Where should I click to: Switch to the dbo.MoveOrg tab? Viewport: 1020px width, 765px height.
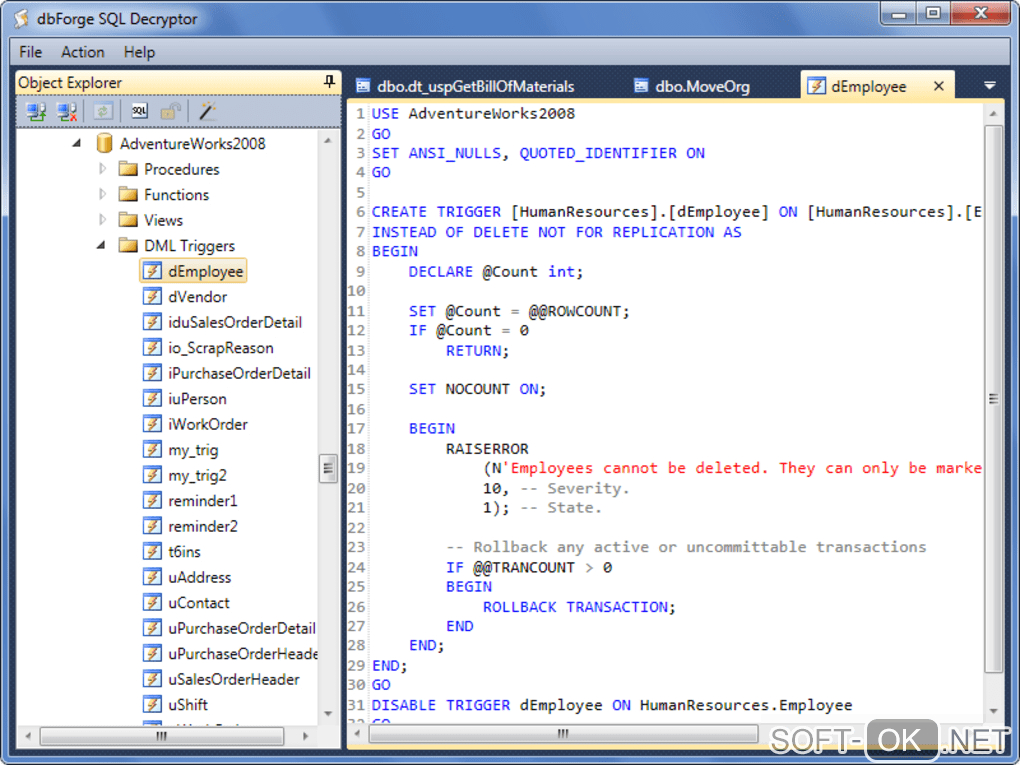[x=701, y=87]
